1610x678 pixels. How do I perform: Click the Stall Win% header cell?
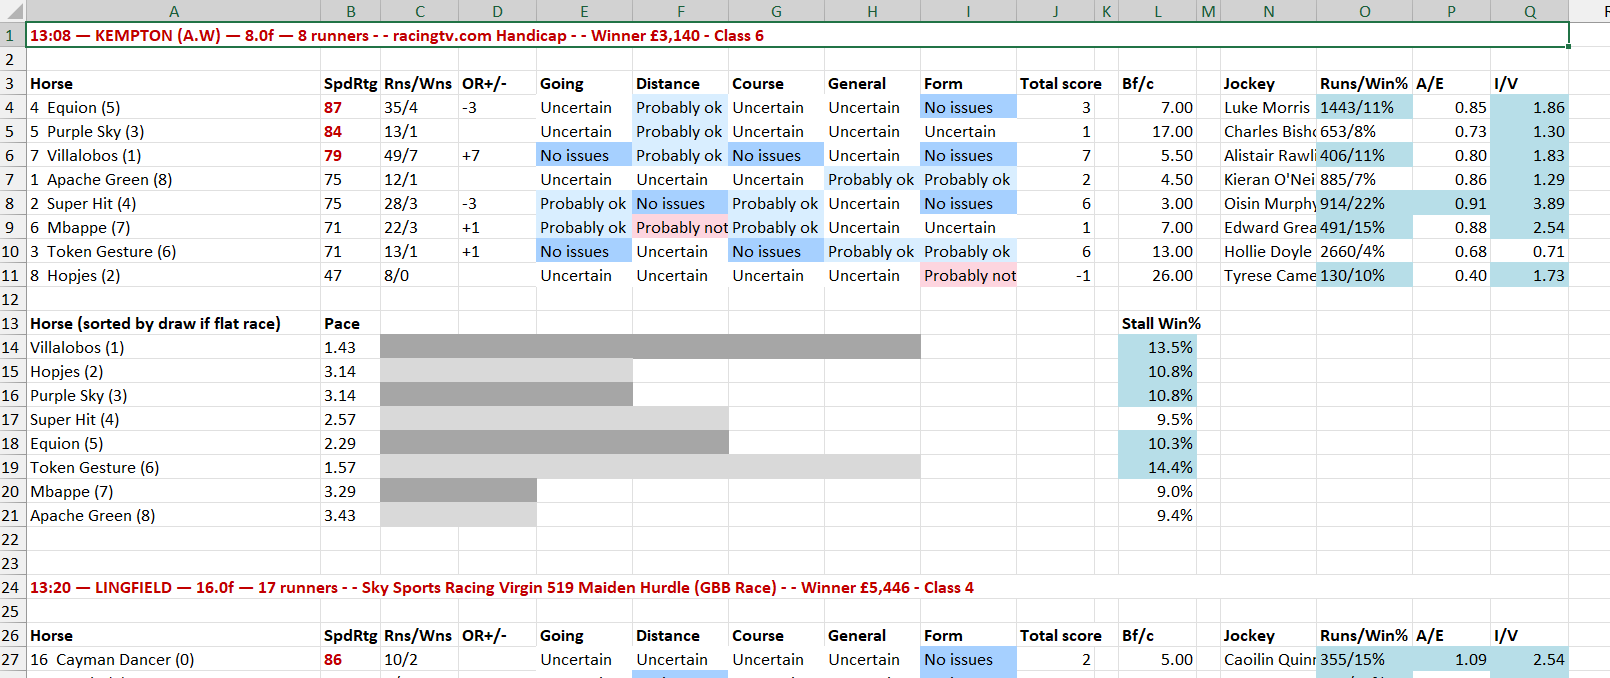1160,324
